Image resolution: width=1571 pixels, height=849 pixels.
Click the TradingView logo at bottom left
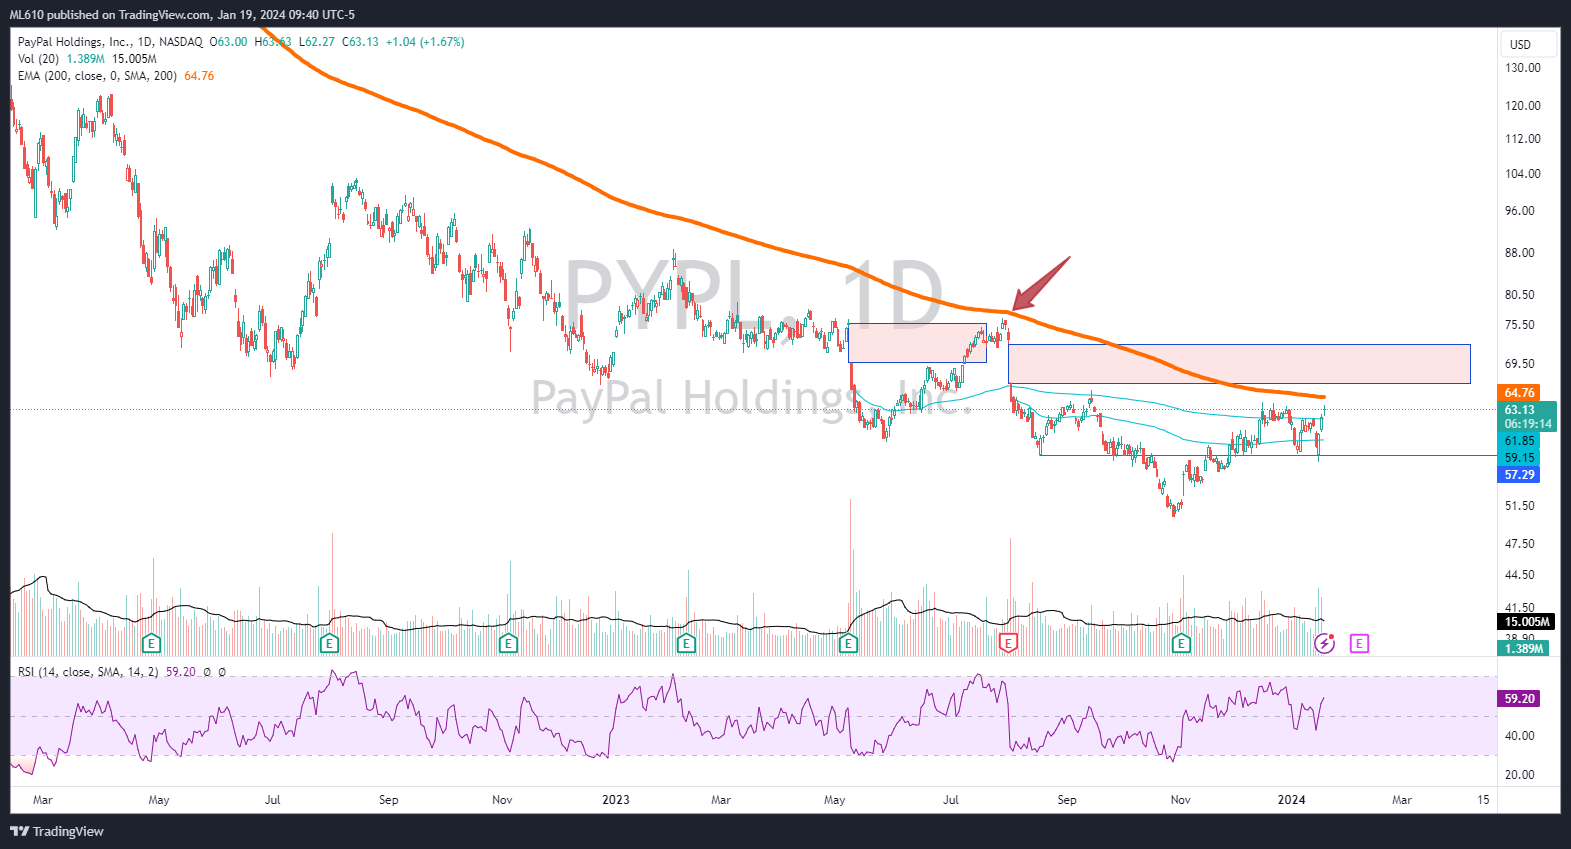pyautogui.click(x=57, y=831)
